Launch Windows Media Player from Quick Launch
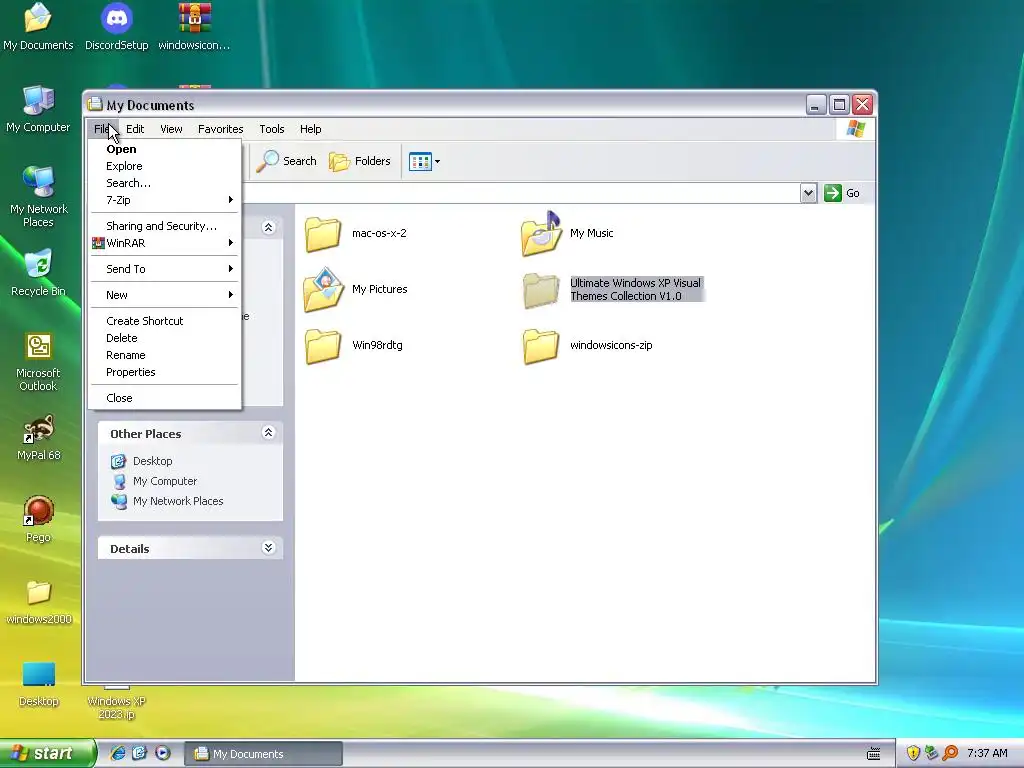Screen dimensions: 1024x768 (x=163, y=753)
